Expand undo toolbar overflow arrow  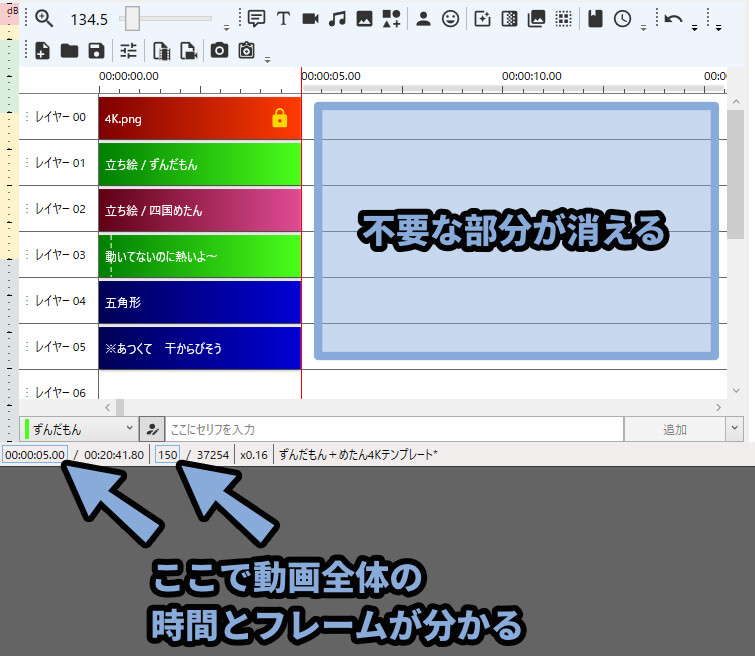(x=694, y=28)
